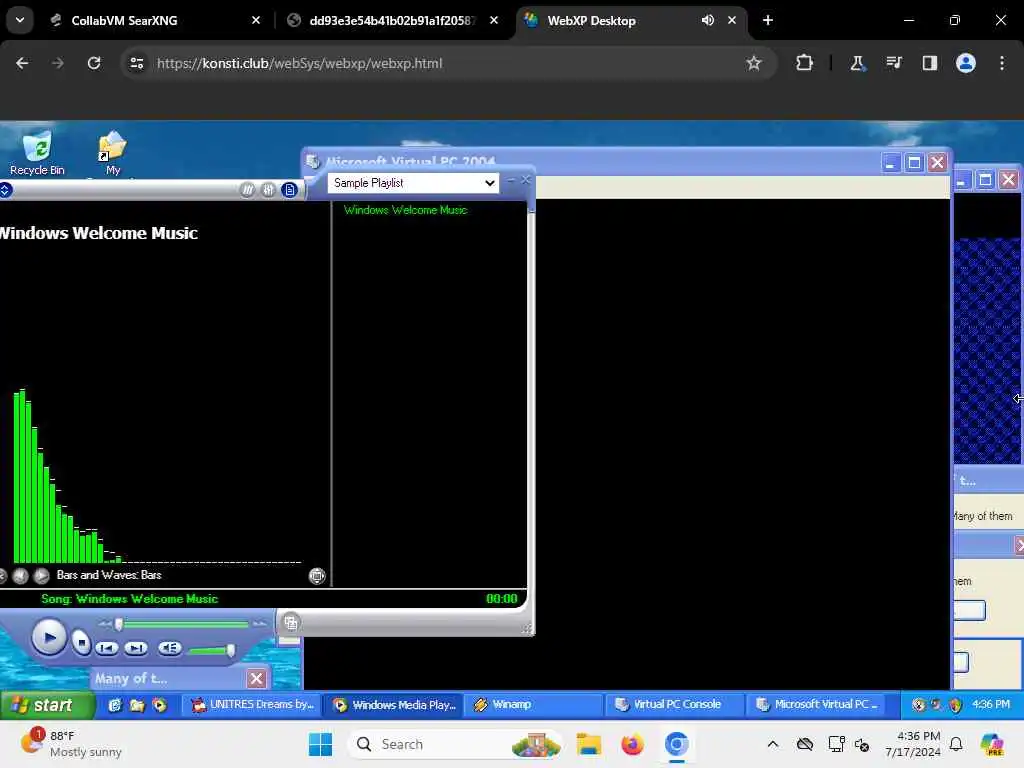Launch Firefox from Windows taskbar
1024x768 pixels.
(x=632, y=744)
